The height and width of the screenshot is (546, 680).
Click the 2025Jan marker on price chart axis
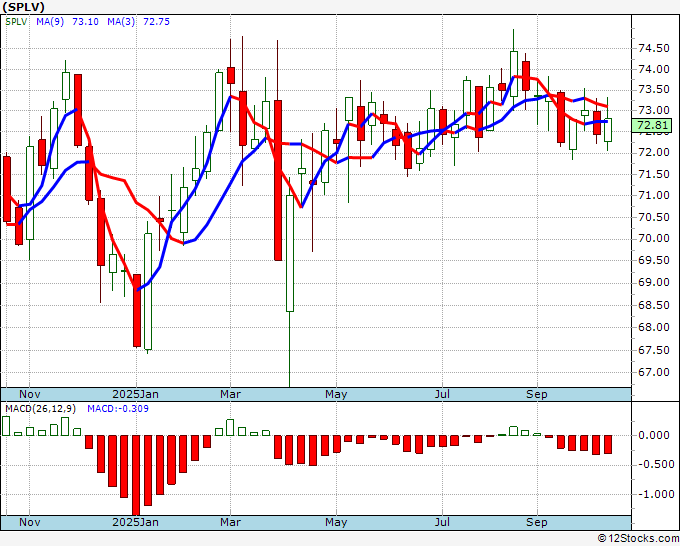(135, 394)
